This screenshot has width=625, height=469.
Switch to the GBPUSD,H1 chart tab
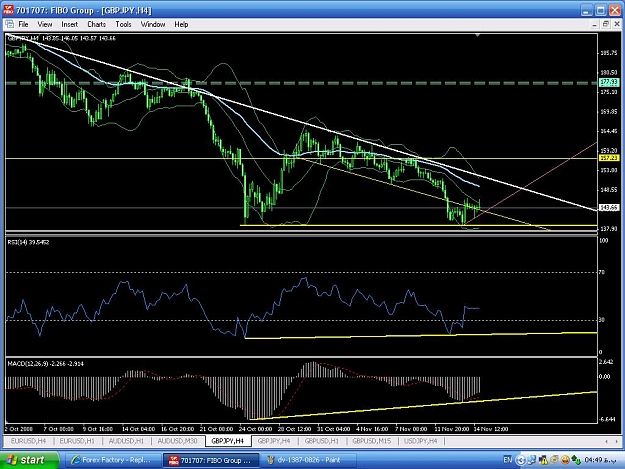322,441
